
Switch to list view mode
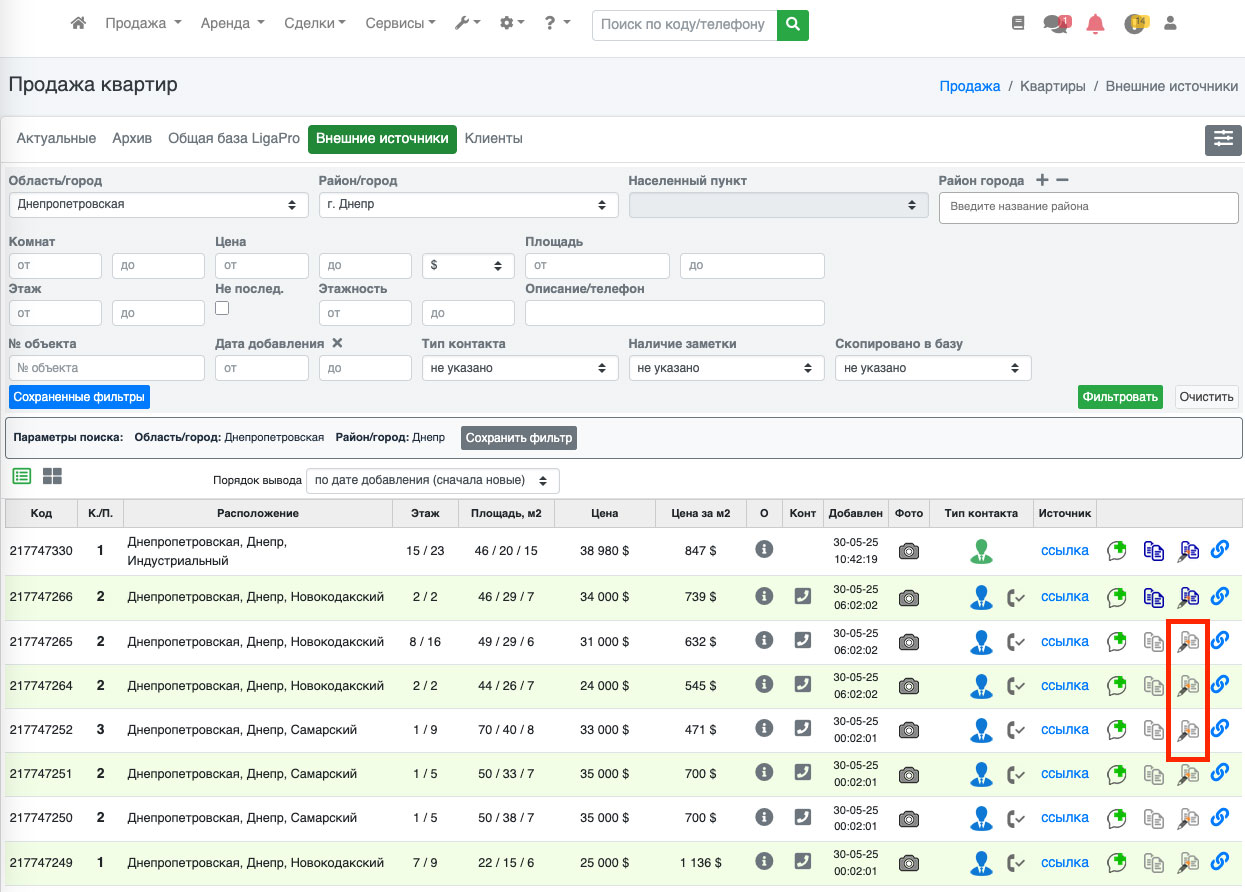pos(21,476)
